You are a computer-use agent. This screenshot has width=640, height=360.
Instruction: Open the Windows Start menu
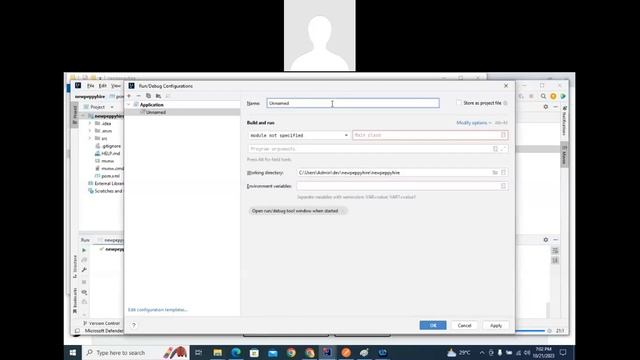[x=73, y=353]
